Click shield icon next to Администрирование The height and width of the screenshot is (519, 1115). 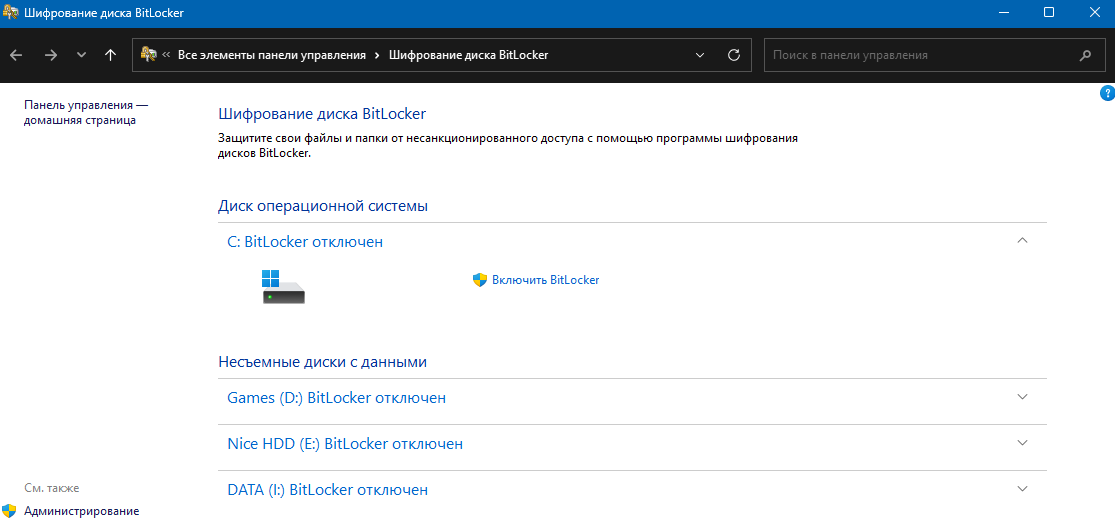coord(9,510)
